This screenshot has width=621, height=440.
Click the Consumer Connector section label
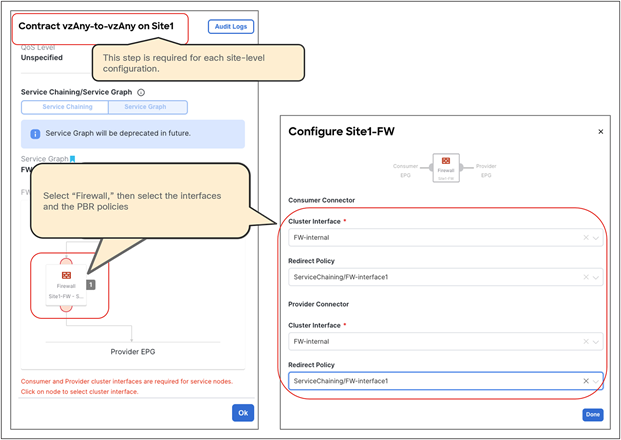322,200
